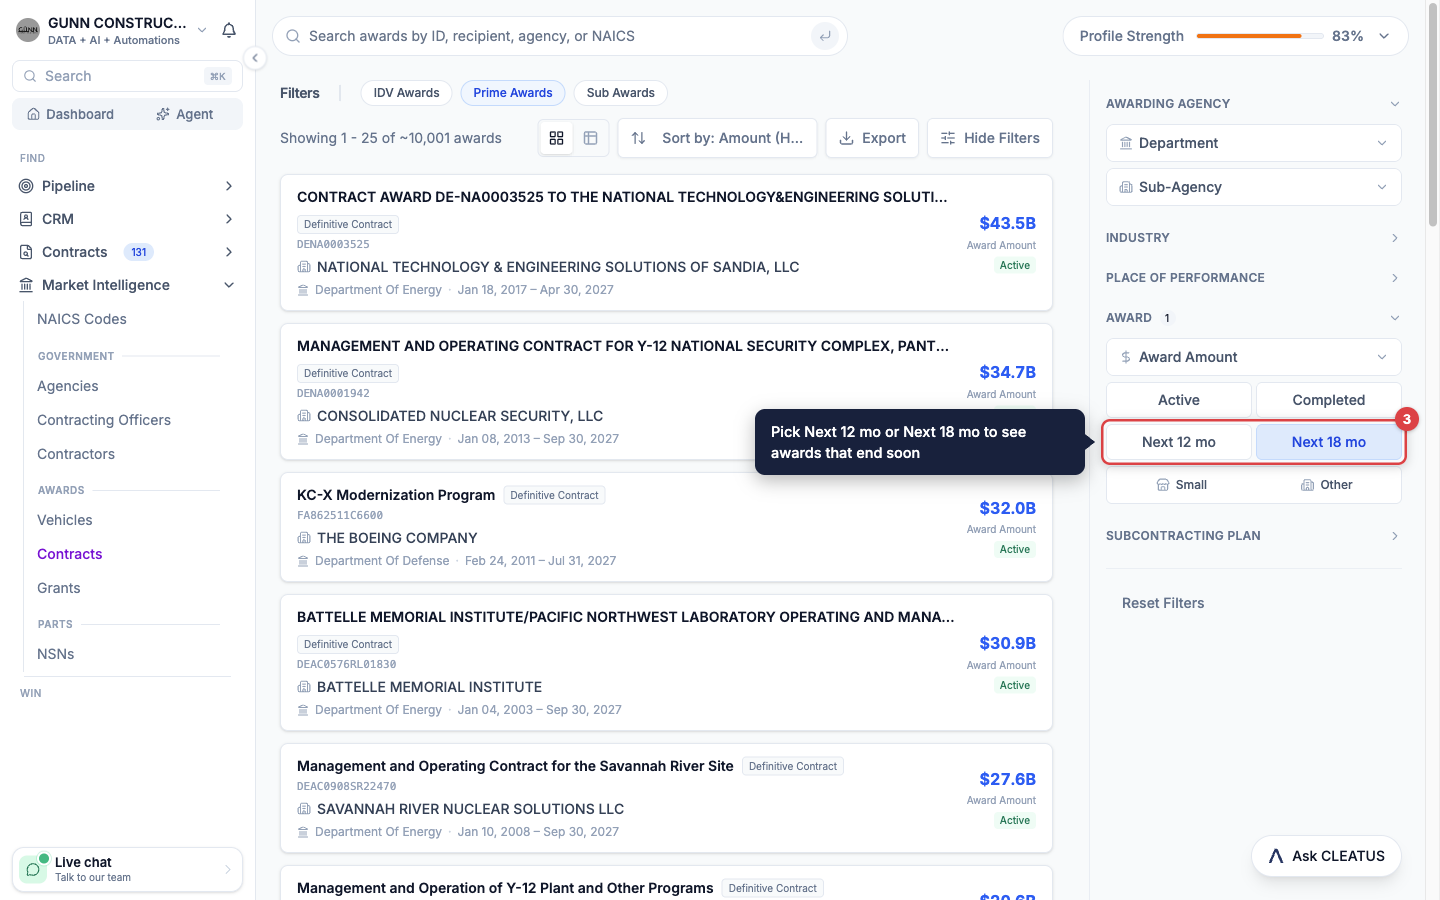Toggle the Other business filter
The width and height of the screenshot is (1440, 900).
click(x=1326, y=485)
